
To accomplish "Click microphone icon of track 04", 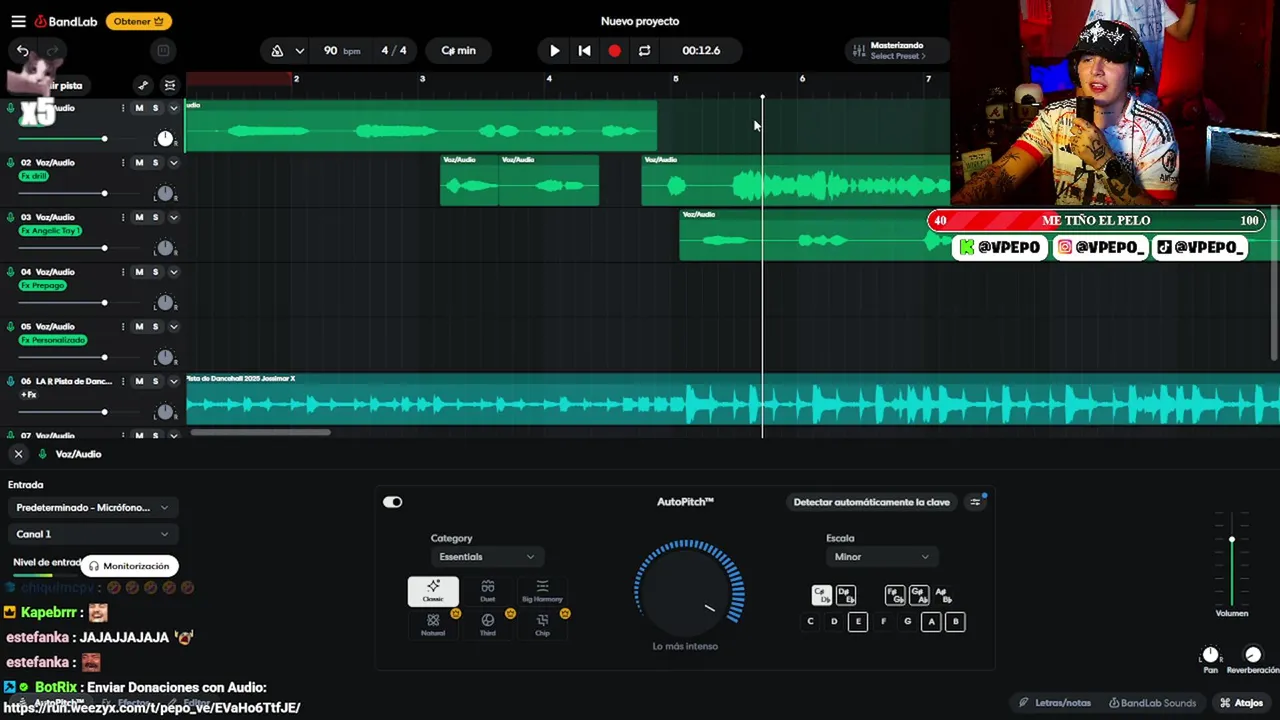I will [11, 271].
